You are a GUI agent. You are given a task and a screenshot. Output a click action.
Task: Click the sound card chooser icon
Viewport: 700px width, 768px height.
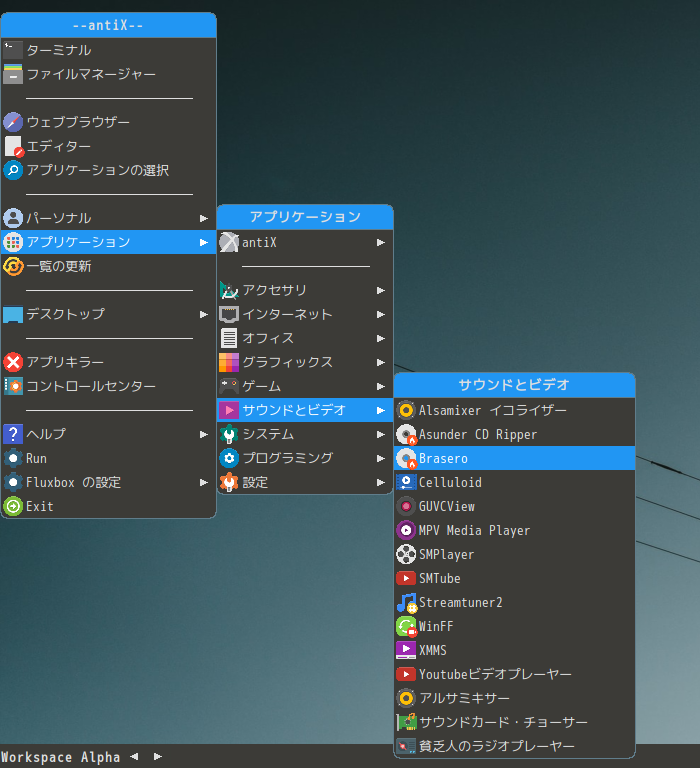coord(406,722)
